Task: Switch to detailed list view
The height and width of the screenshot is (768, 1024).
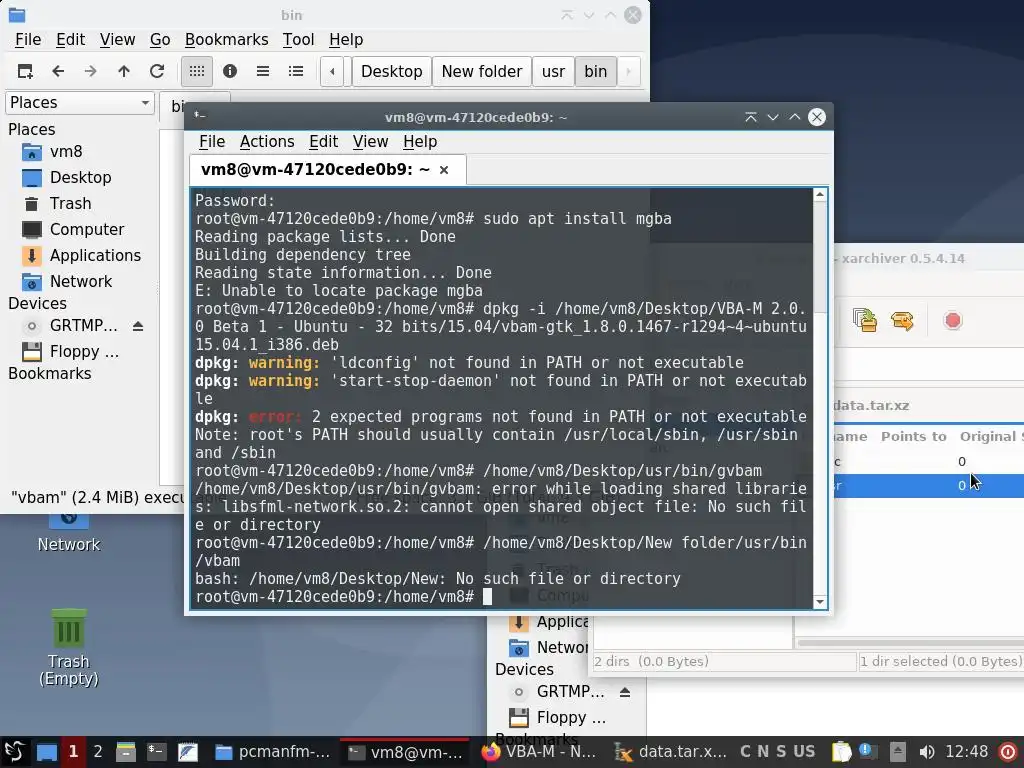Action: [296, 71]
